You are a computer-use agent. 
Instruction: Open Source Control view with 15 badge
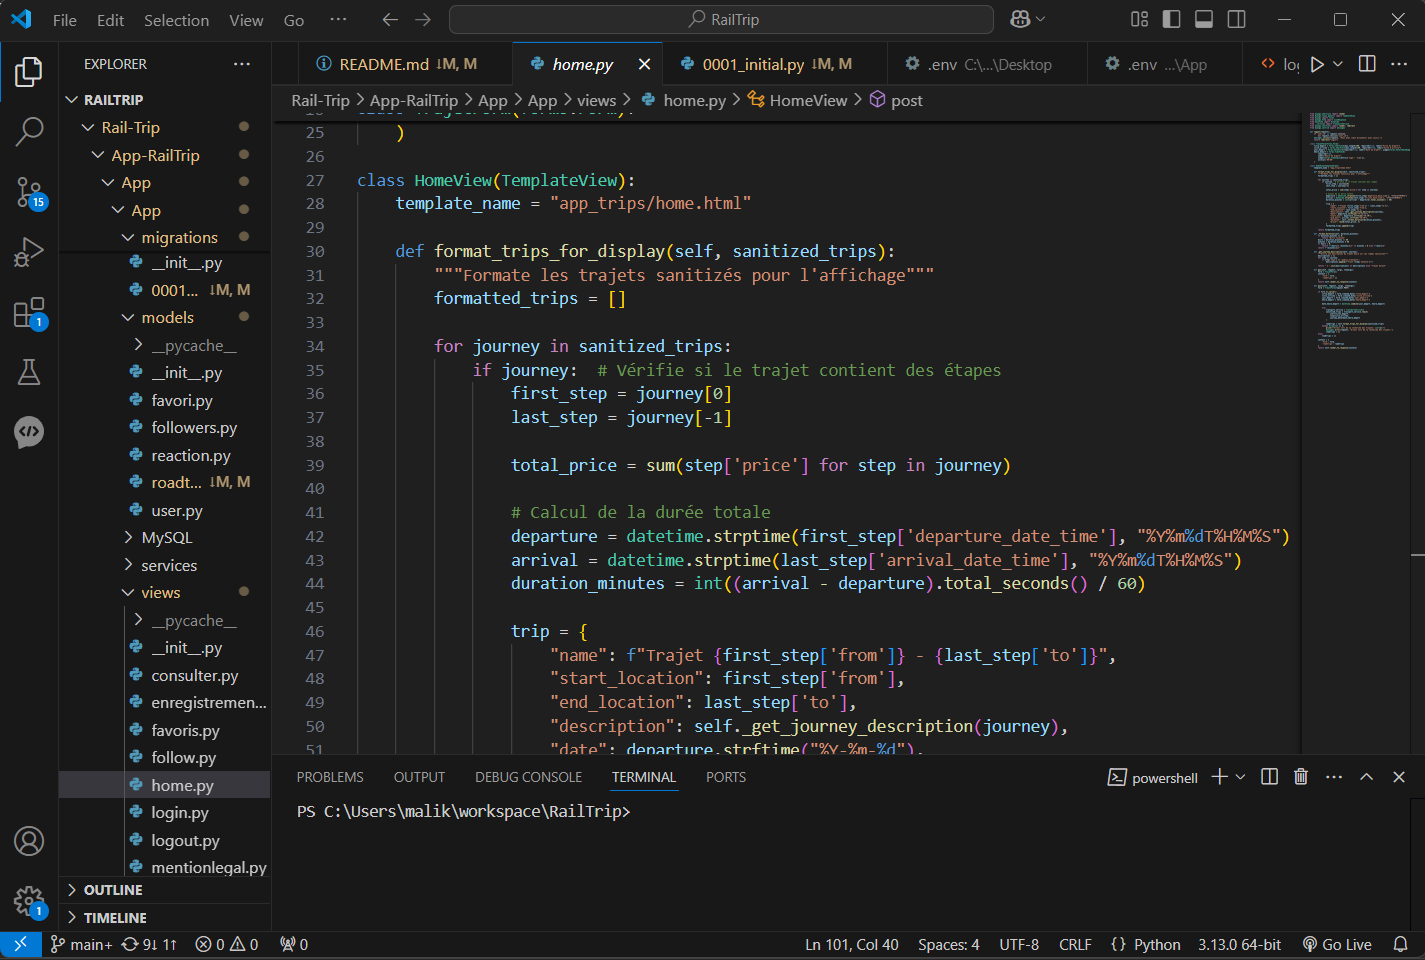pyautogui.click(x=29, y=192)
